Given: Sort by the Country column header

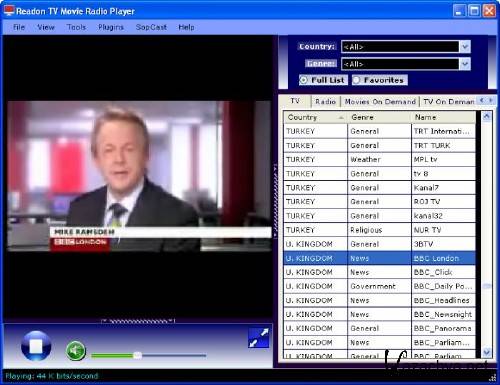Looking at the screenshot, I should pos(315,117).
